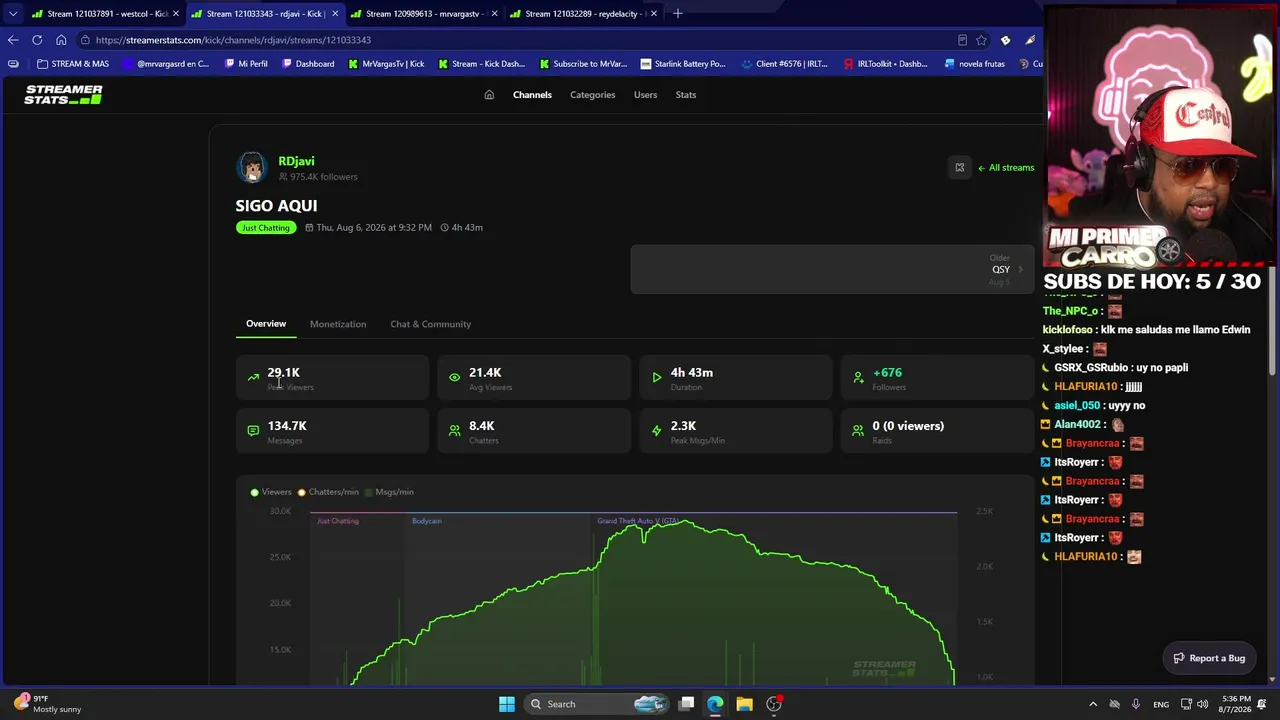Click the Grand Theft Auto V segment label

[638, 521]
